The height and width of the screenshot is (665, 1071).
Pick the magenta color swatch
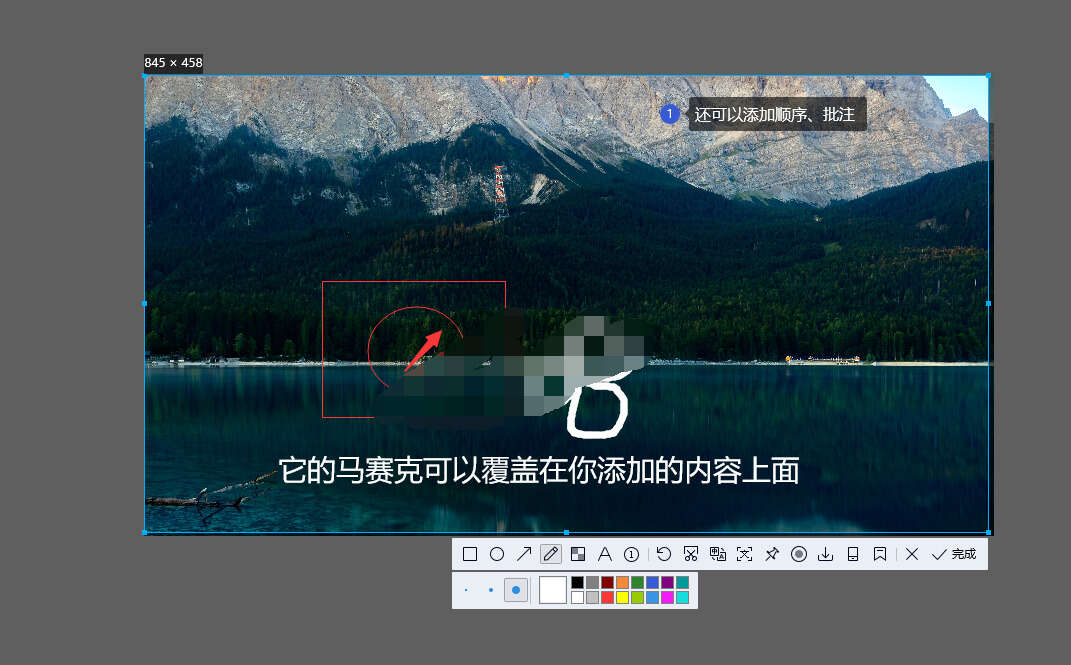coord(668,597)
